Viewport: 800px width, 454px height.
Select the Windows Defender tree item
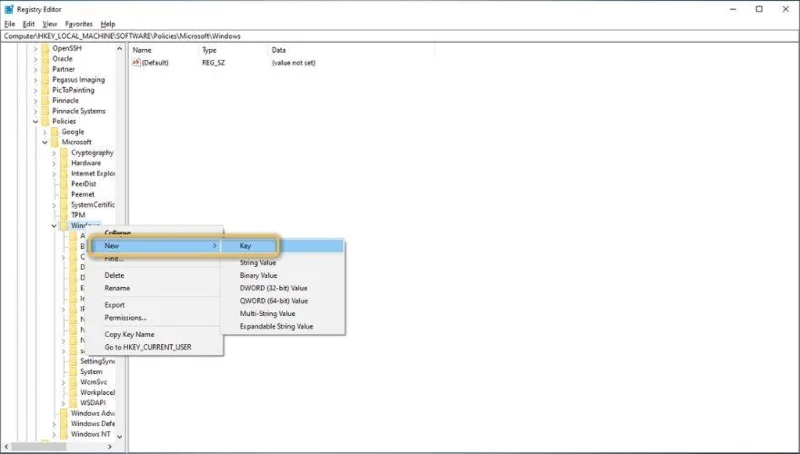tap(92, 424)
